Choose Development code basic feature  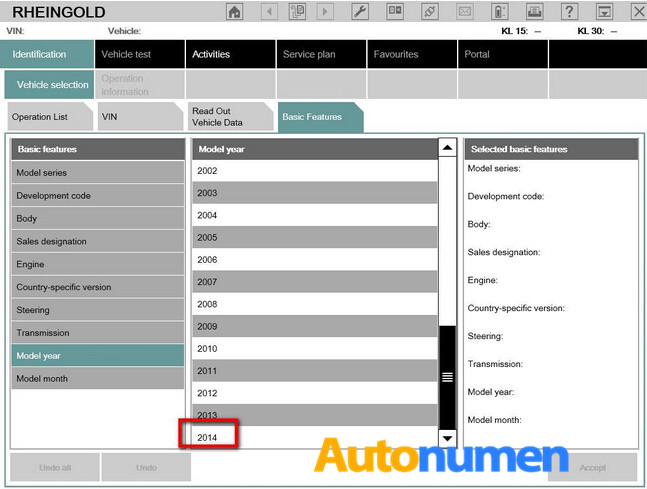[x=98, y=196]
